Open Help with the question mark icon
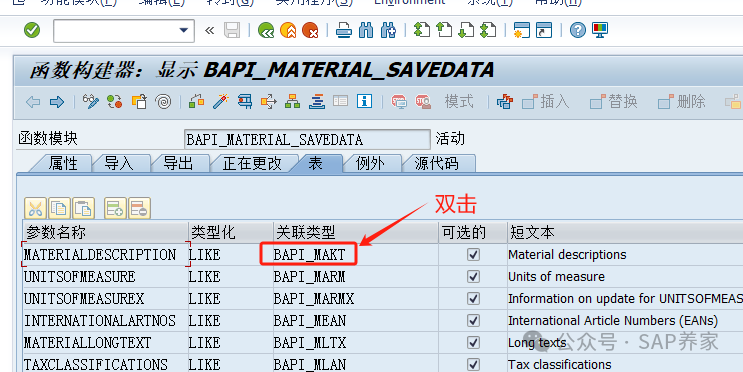743x372 pixels. [x=578, y=31]
